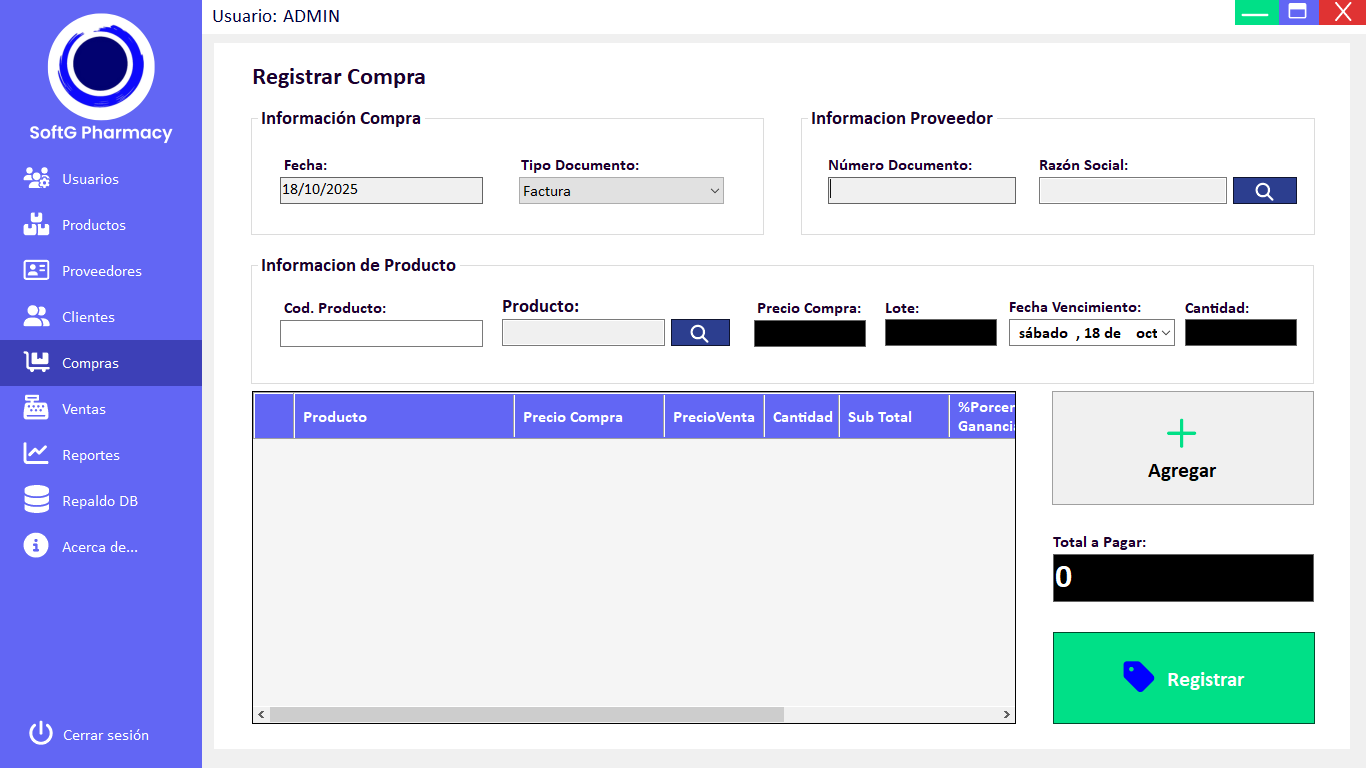
Task: Focus the Número Documento field
Action: point(921,191)
